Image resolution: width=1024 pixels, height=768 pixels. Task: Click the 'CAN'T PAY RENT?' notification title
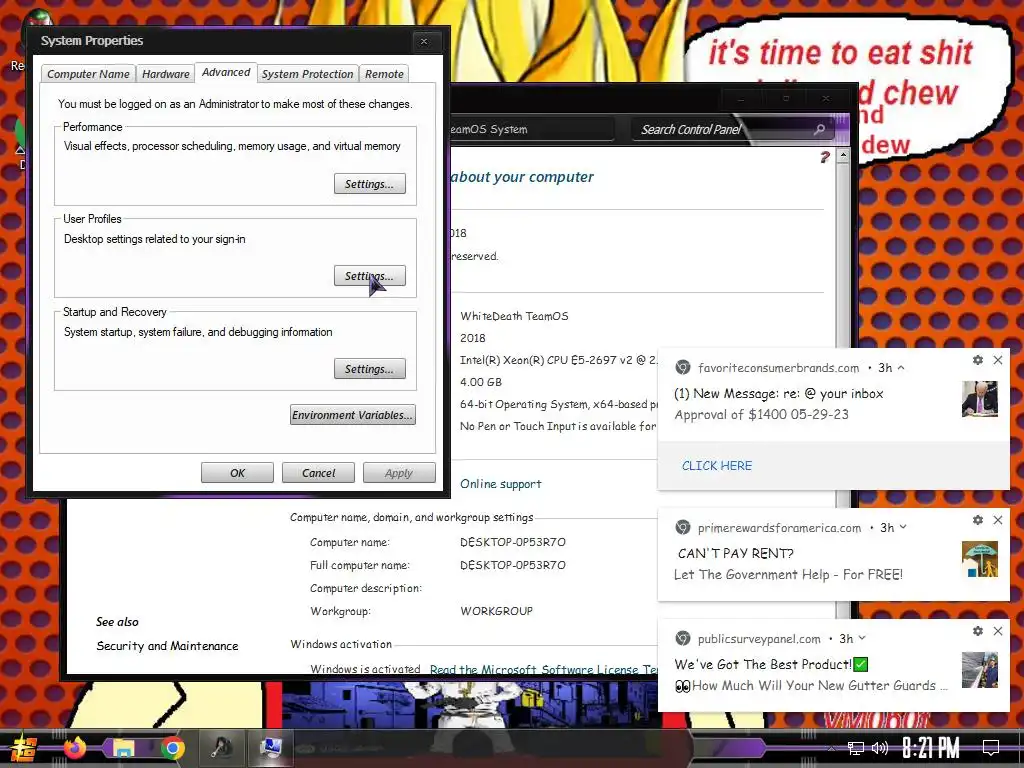coord(735,554)
